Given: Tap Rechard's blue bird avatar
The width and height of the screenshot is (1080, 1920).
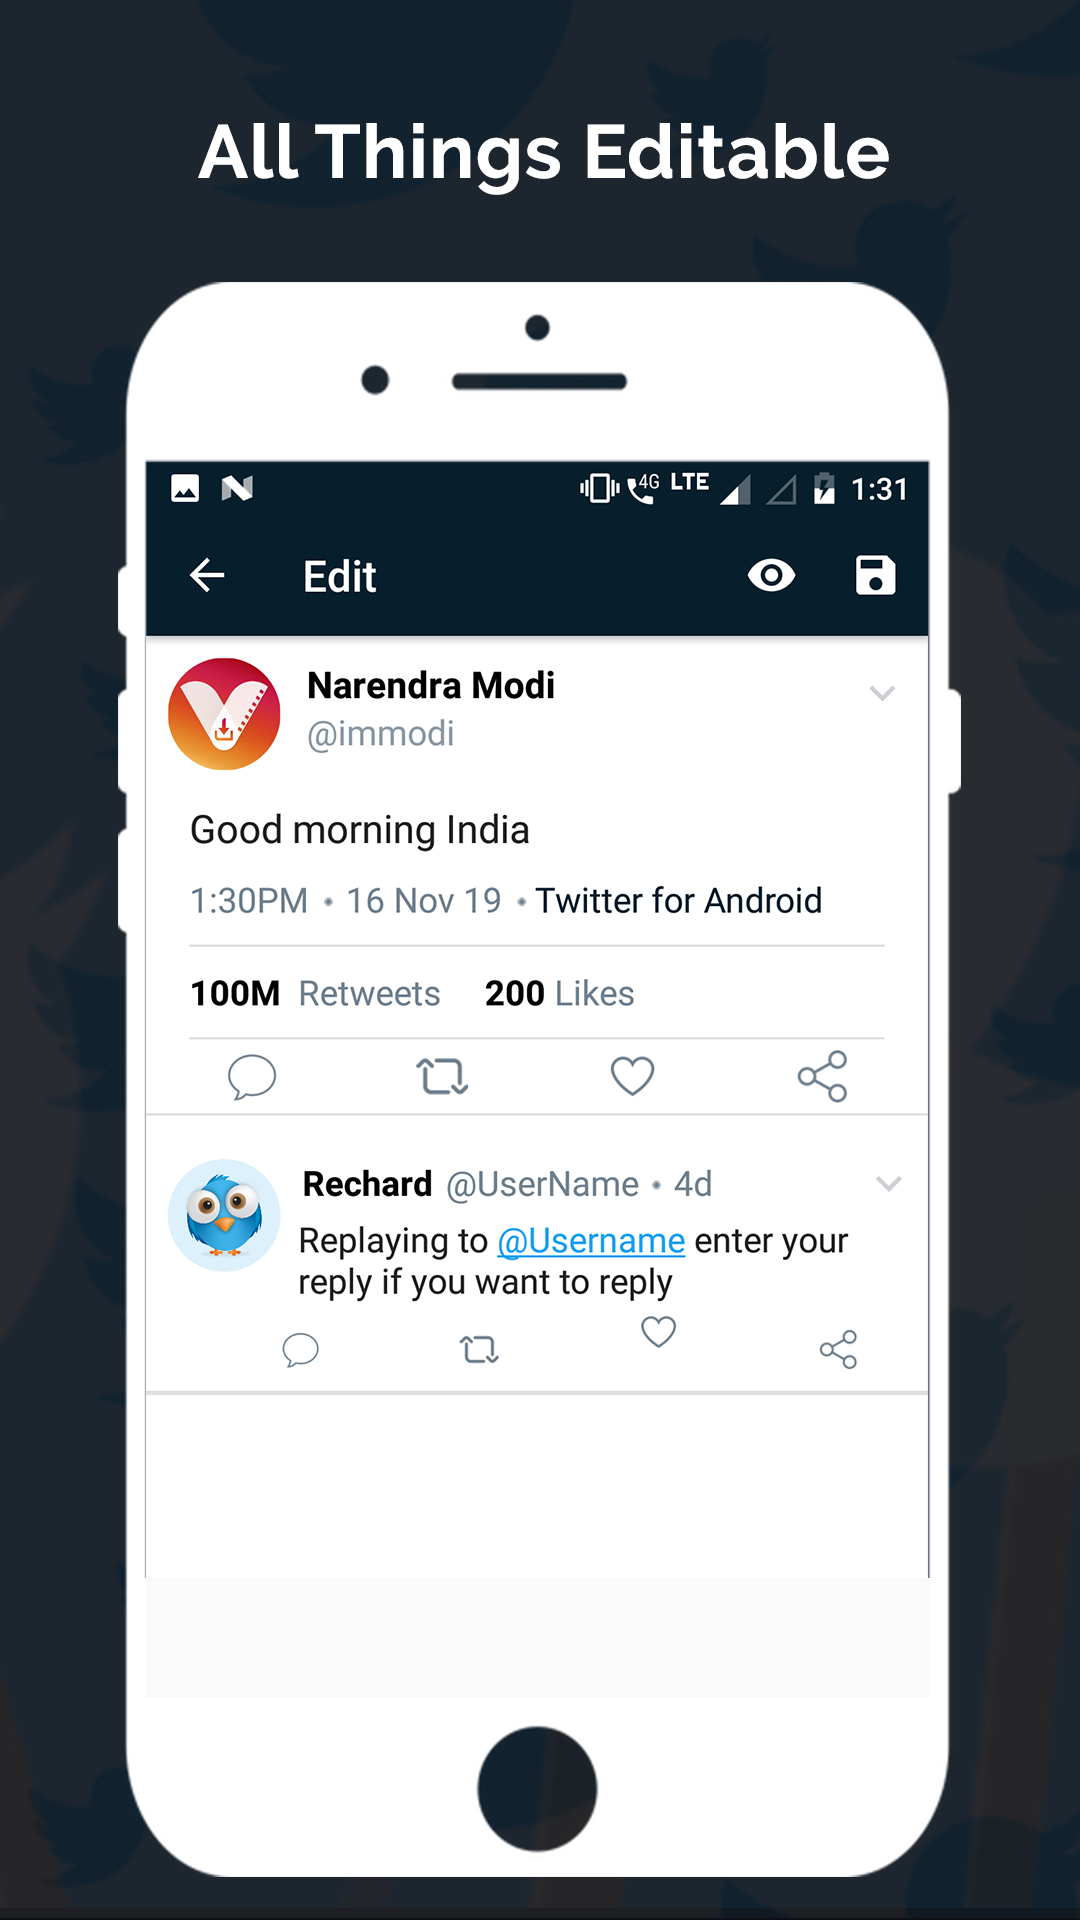Looking at the screenshot, I should [x=224, y=1215].
